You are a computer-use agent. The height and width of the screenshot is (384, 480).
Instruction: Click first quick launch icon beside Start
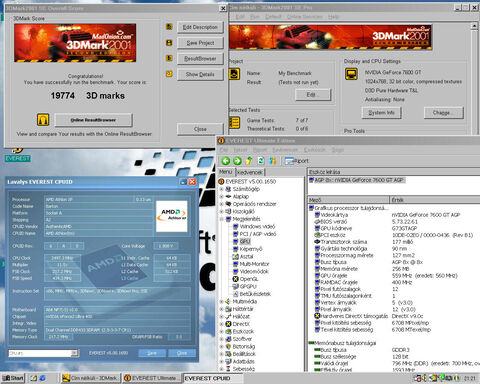pyautogui.click(x=33, y=378)
